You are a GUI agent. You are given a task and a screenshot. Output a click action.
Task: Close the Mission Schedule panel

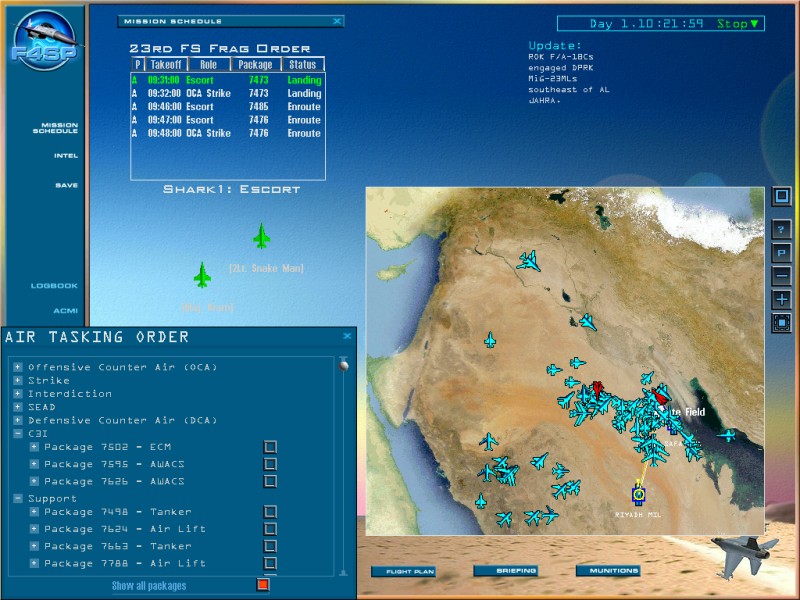coord(337,21)
